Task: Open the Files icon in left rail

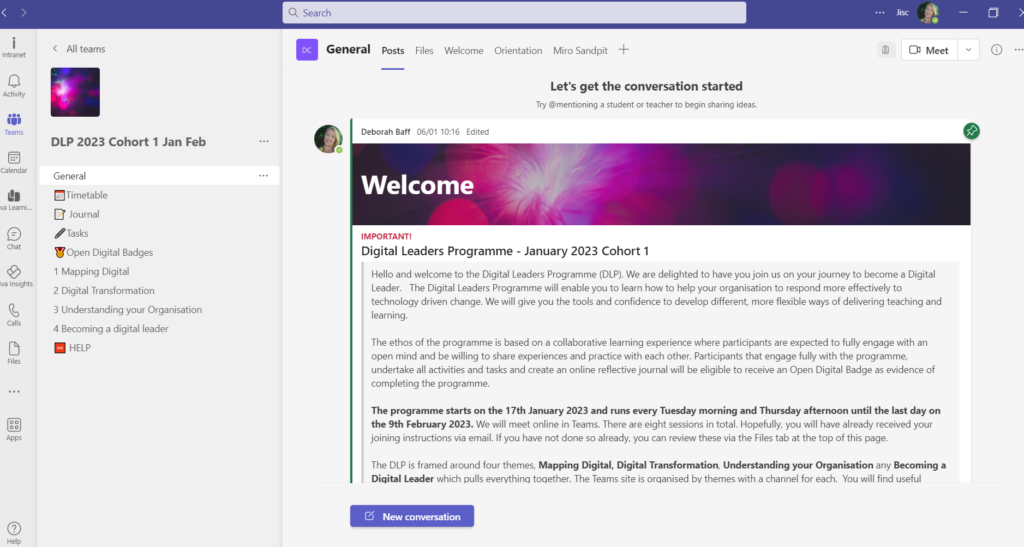Action: point(14,351)
